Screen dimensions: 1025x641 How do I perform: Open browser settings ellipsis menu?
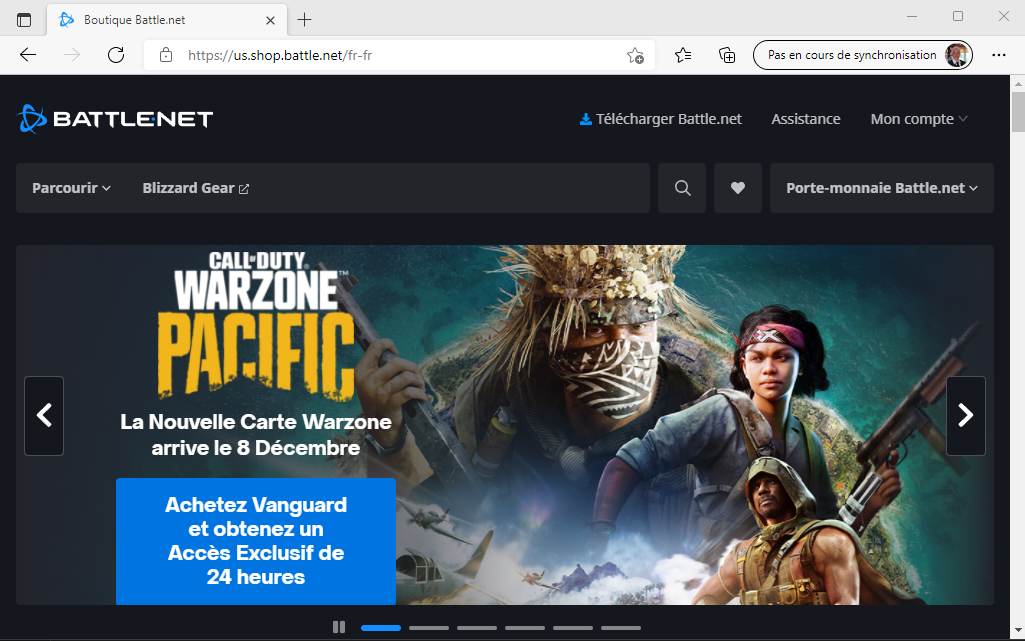[999, 56]
